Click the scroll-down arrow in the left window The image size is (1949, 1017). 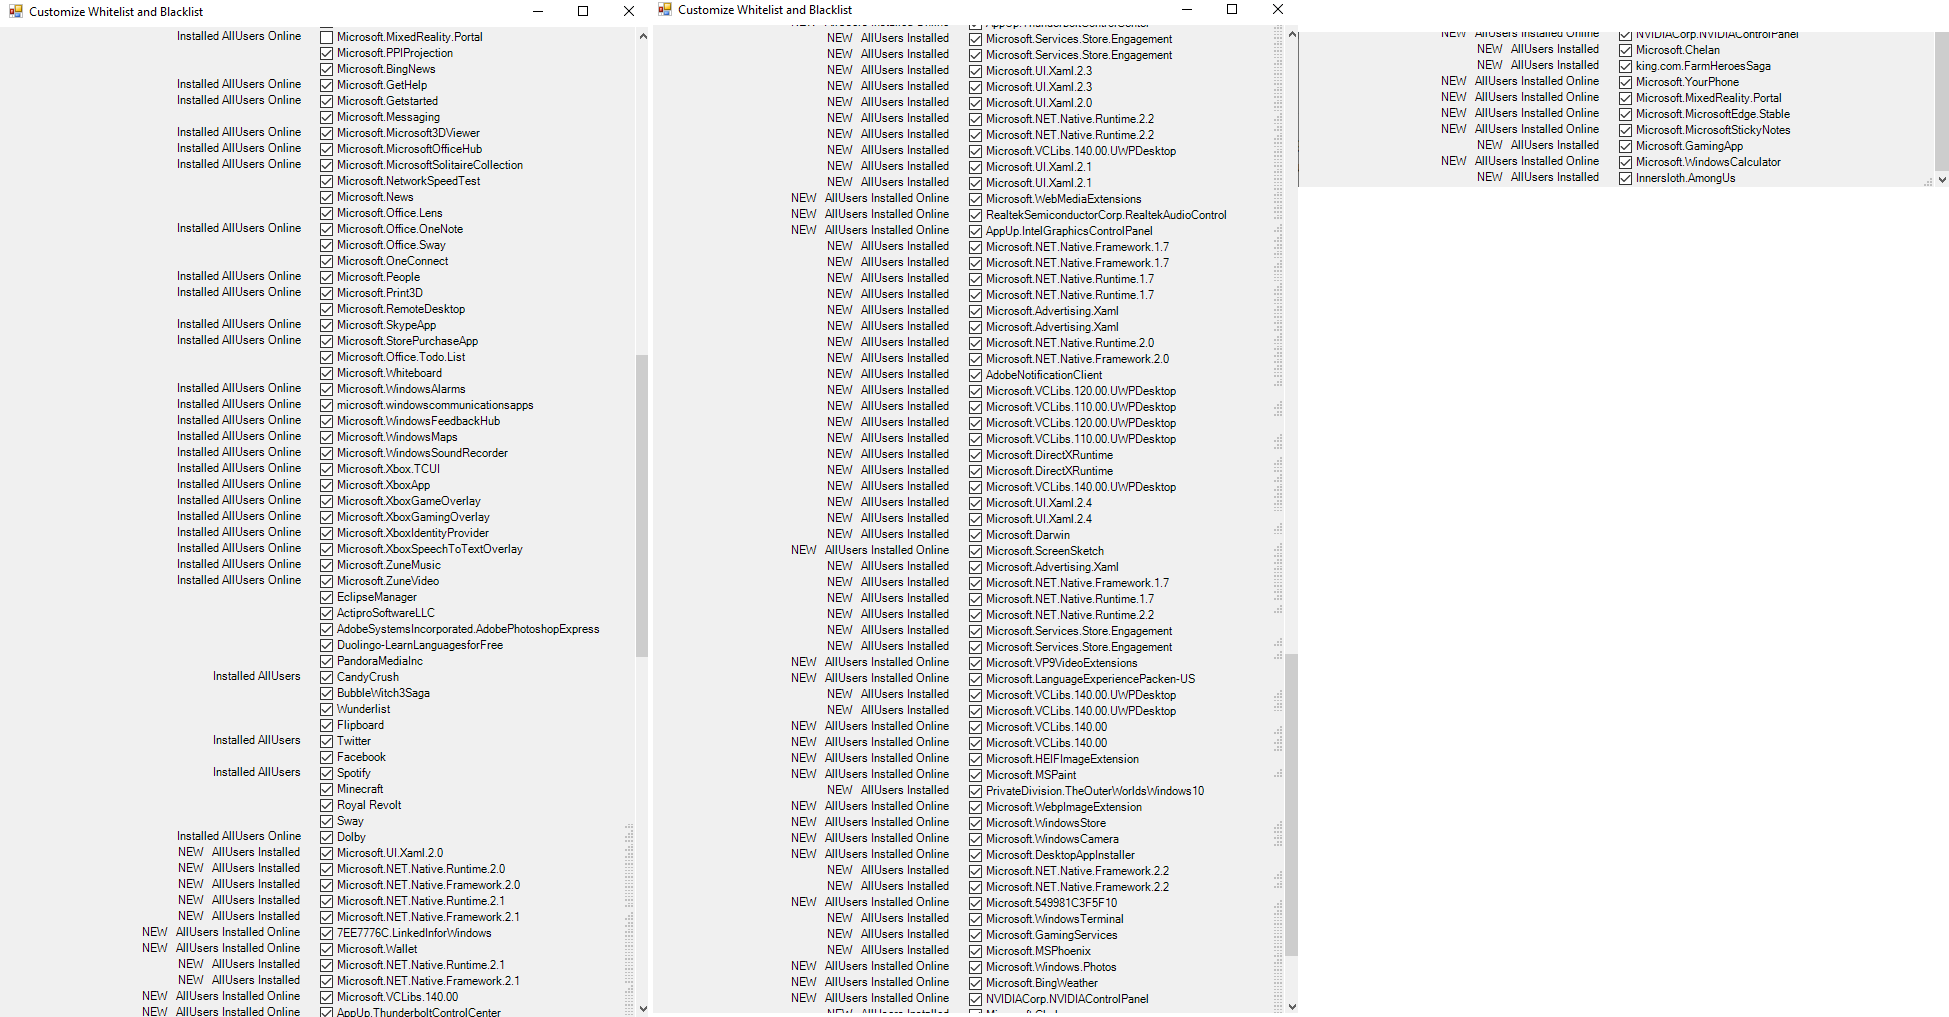642,1009
